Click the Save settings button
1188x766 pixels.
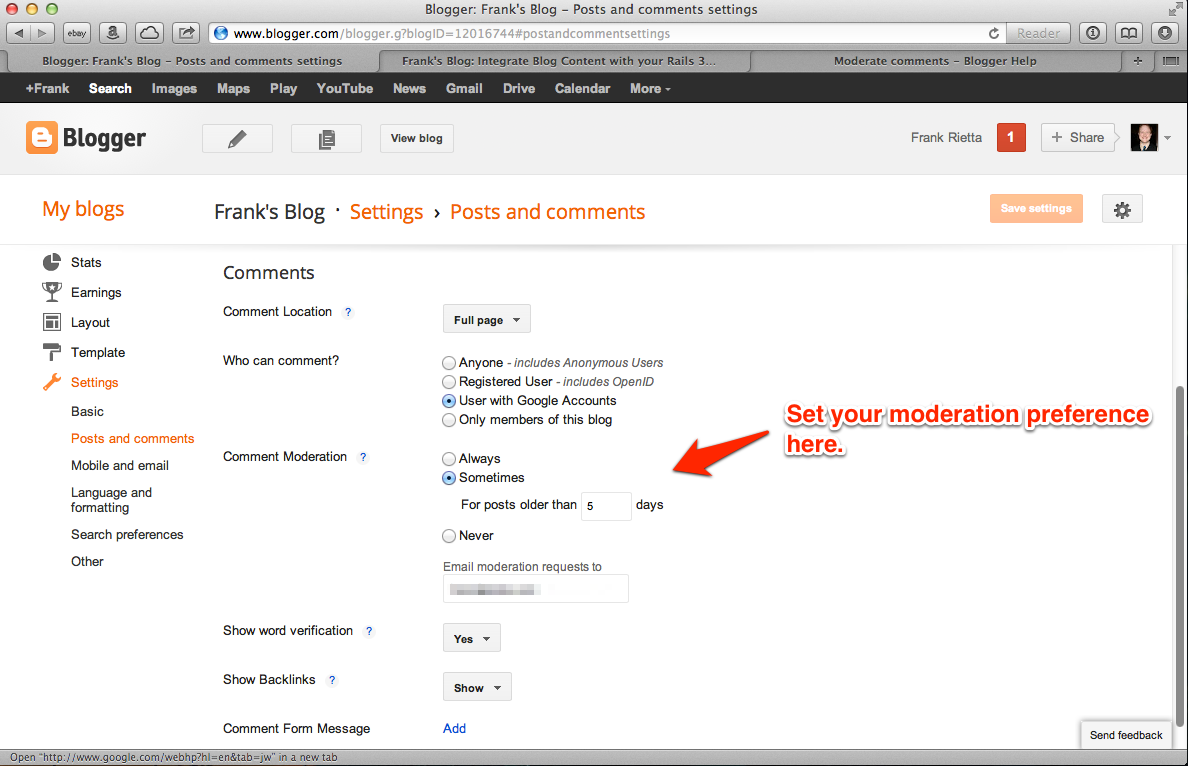pos(1036,208)
